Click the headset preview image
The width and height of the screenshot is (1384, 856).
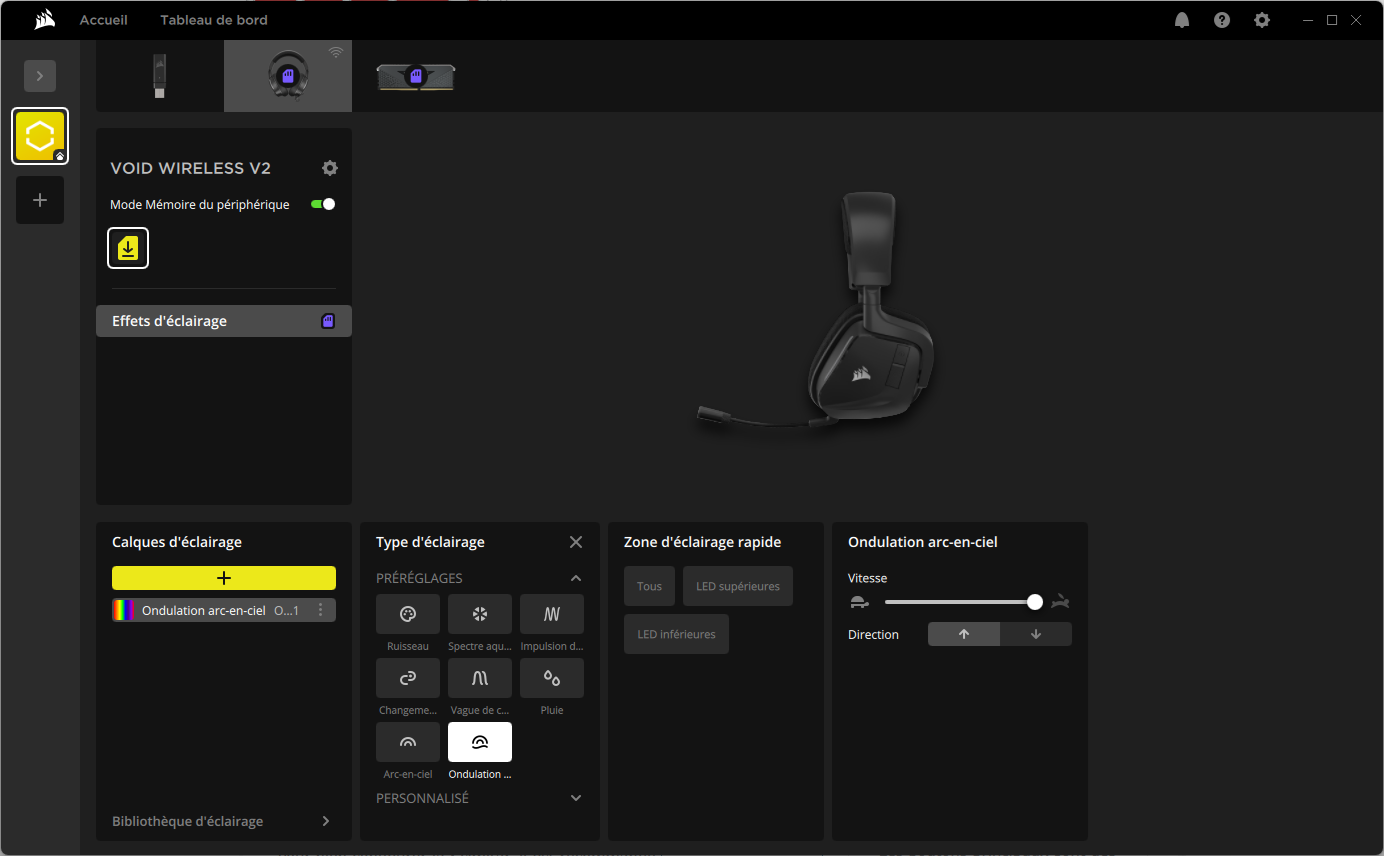818,312
